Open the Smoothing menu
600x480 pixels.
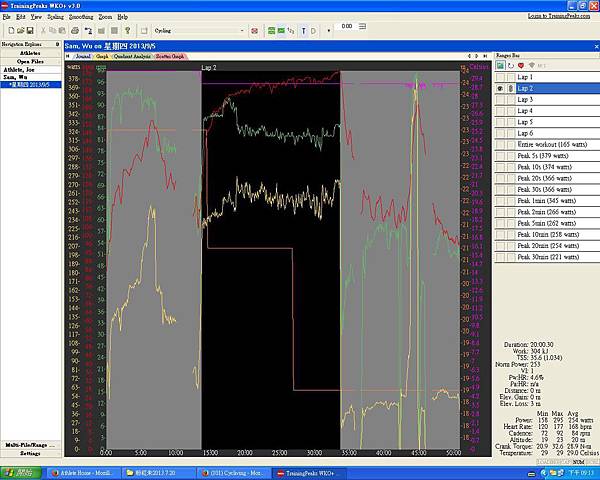point(81,17)
